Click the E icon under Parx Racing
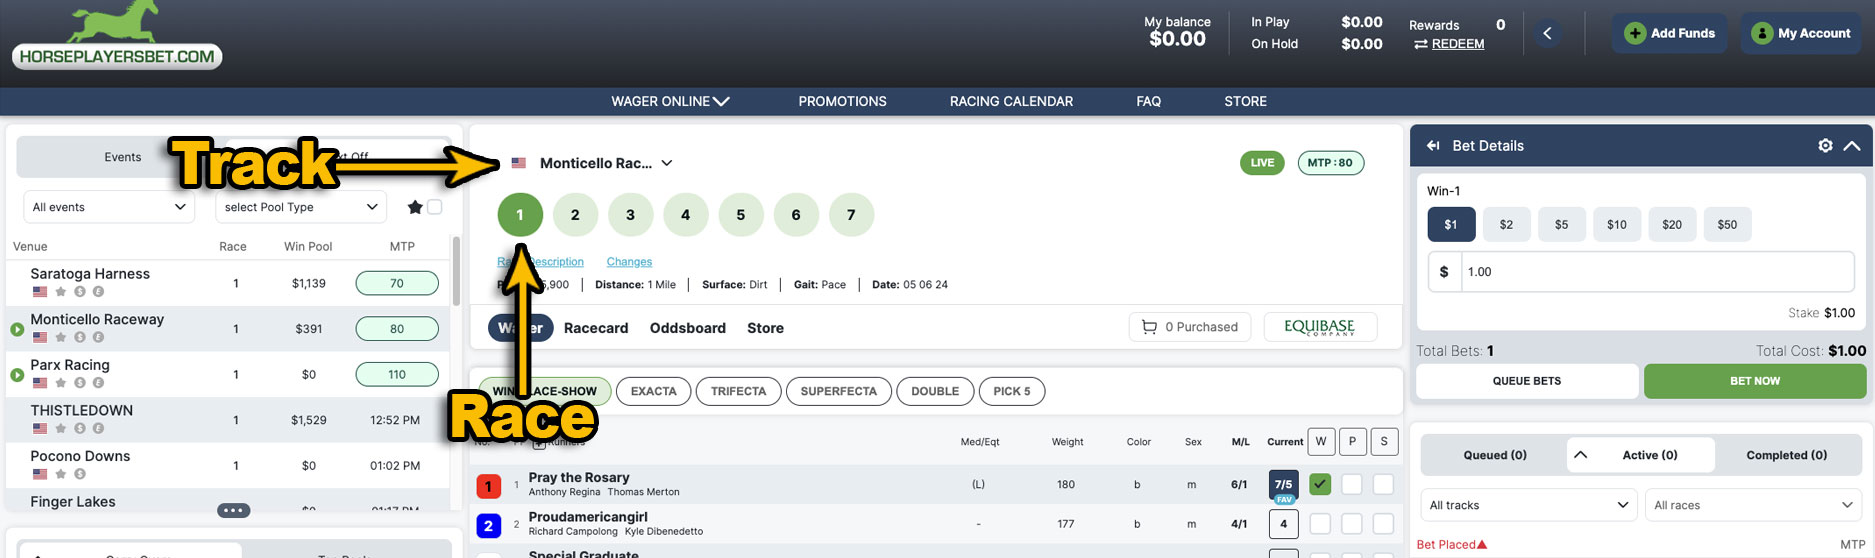Viewport: 1875px width, 558px height. pyautogui.click(x=98, y=383)
